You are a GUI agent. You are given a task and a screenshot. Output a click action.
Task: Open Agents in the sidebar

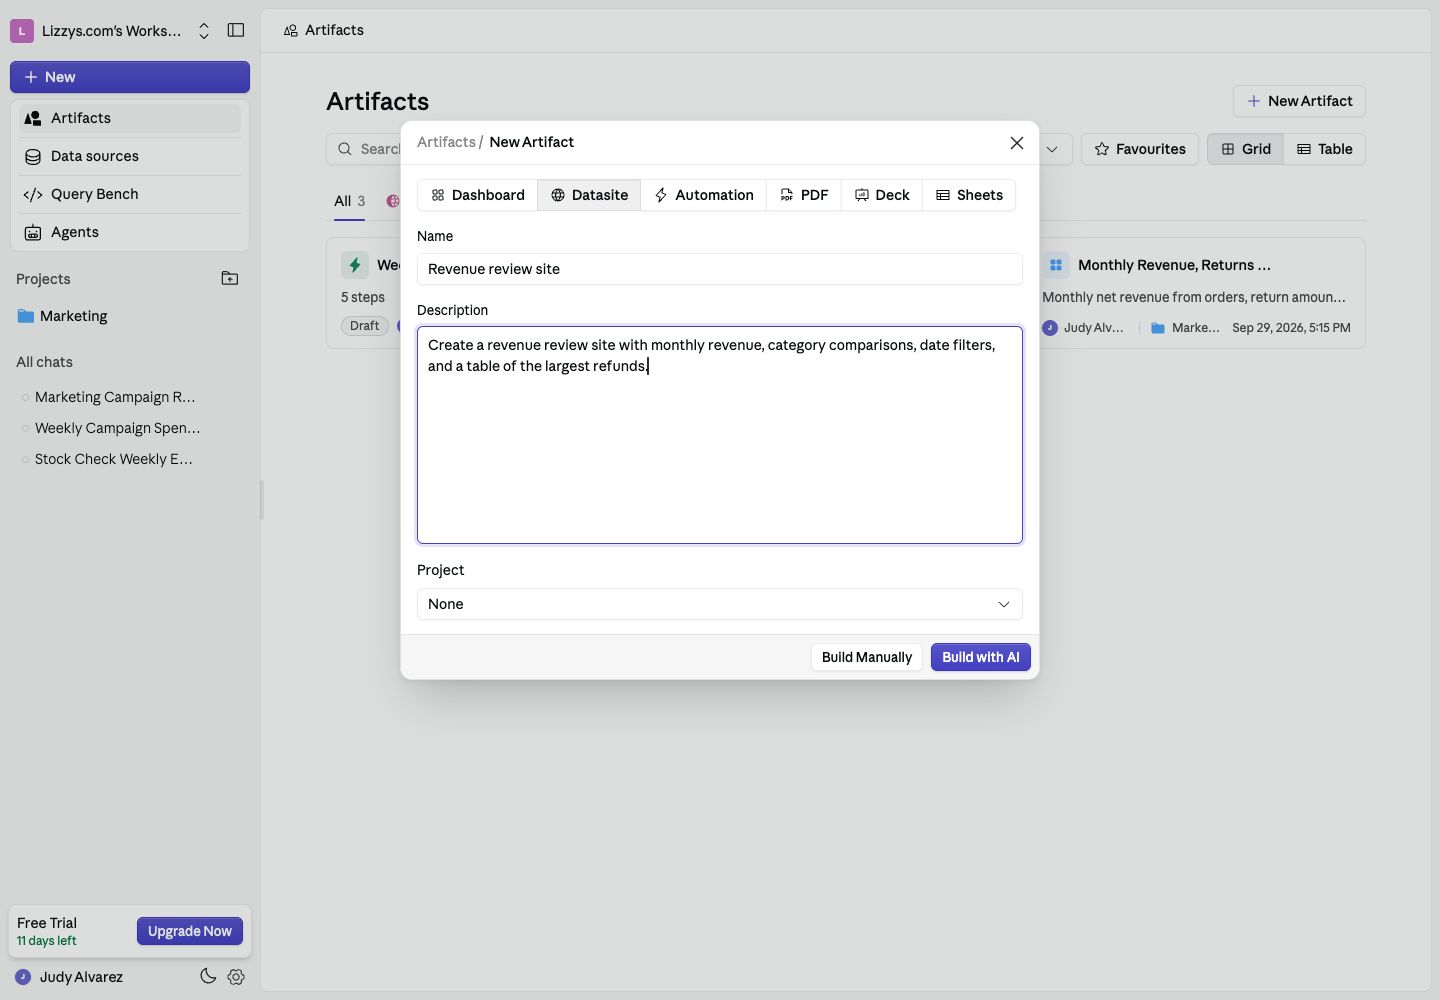[x=130, y=232]
